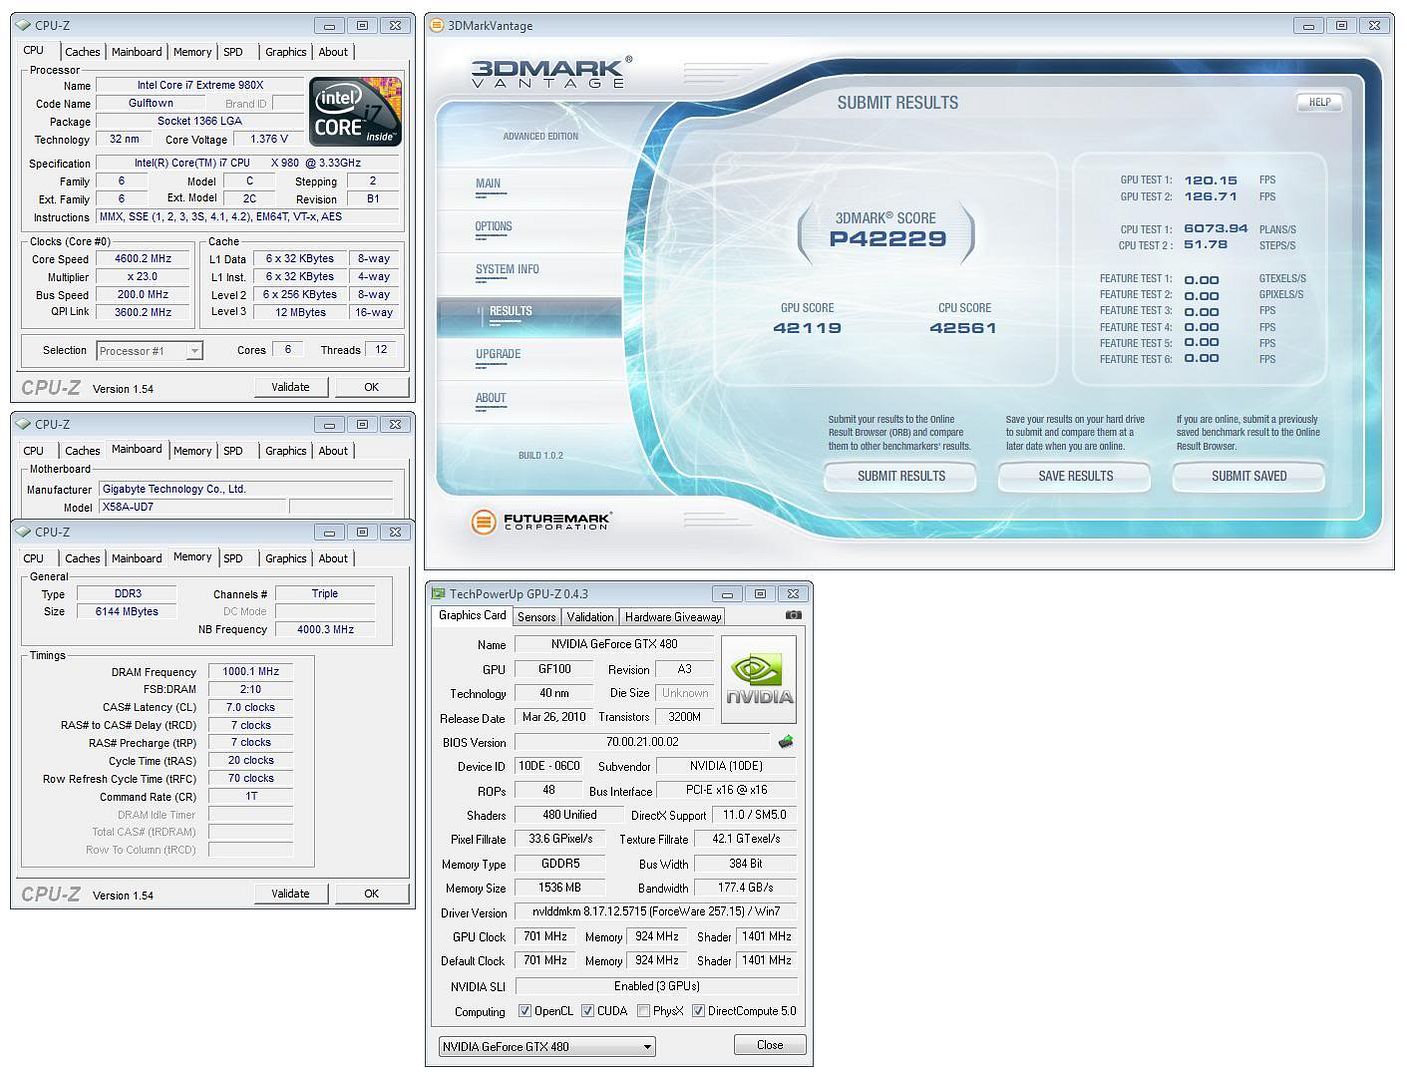Open SPD tab in CPU-Z Memory window

233,559
